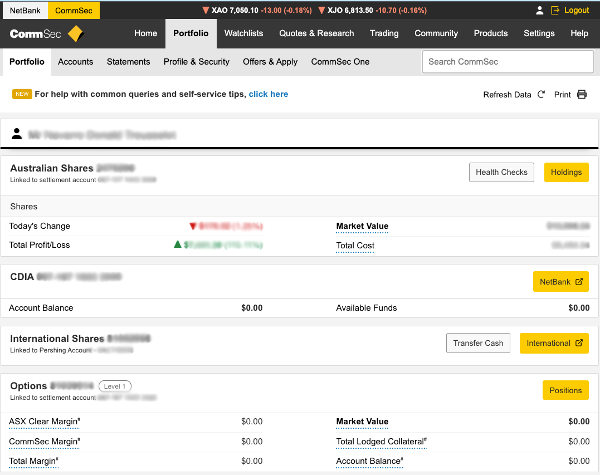600x475 pixels.
Task: Open the Trading menu
Action: 384,33
